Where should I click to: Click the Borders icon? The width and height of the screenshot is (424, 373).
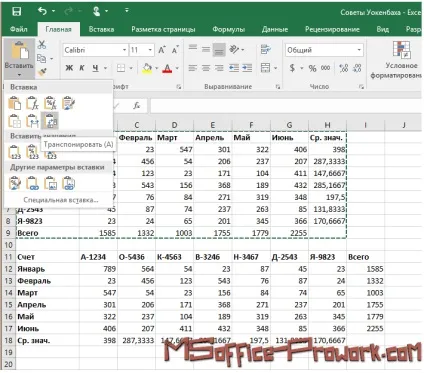[x=121, y=68]
